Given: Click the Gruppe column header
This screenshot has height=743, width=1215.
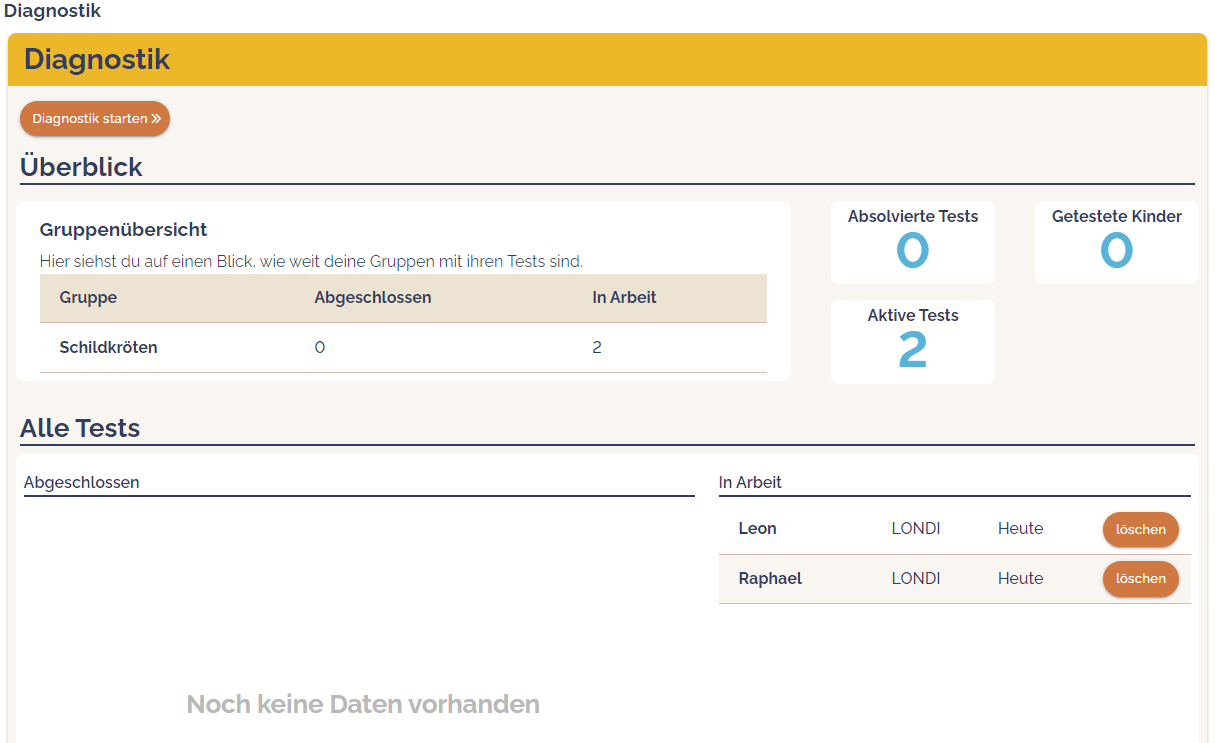Looking at the screenshot, I should point(88,298).
